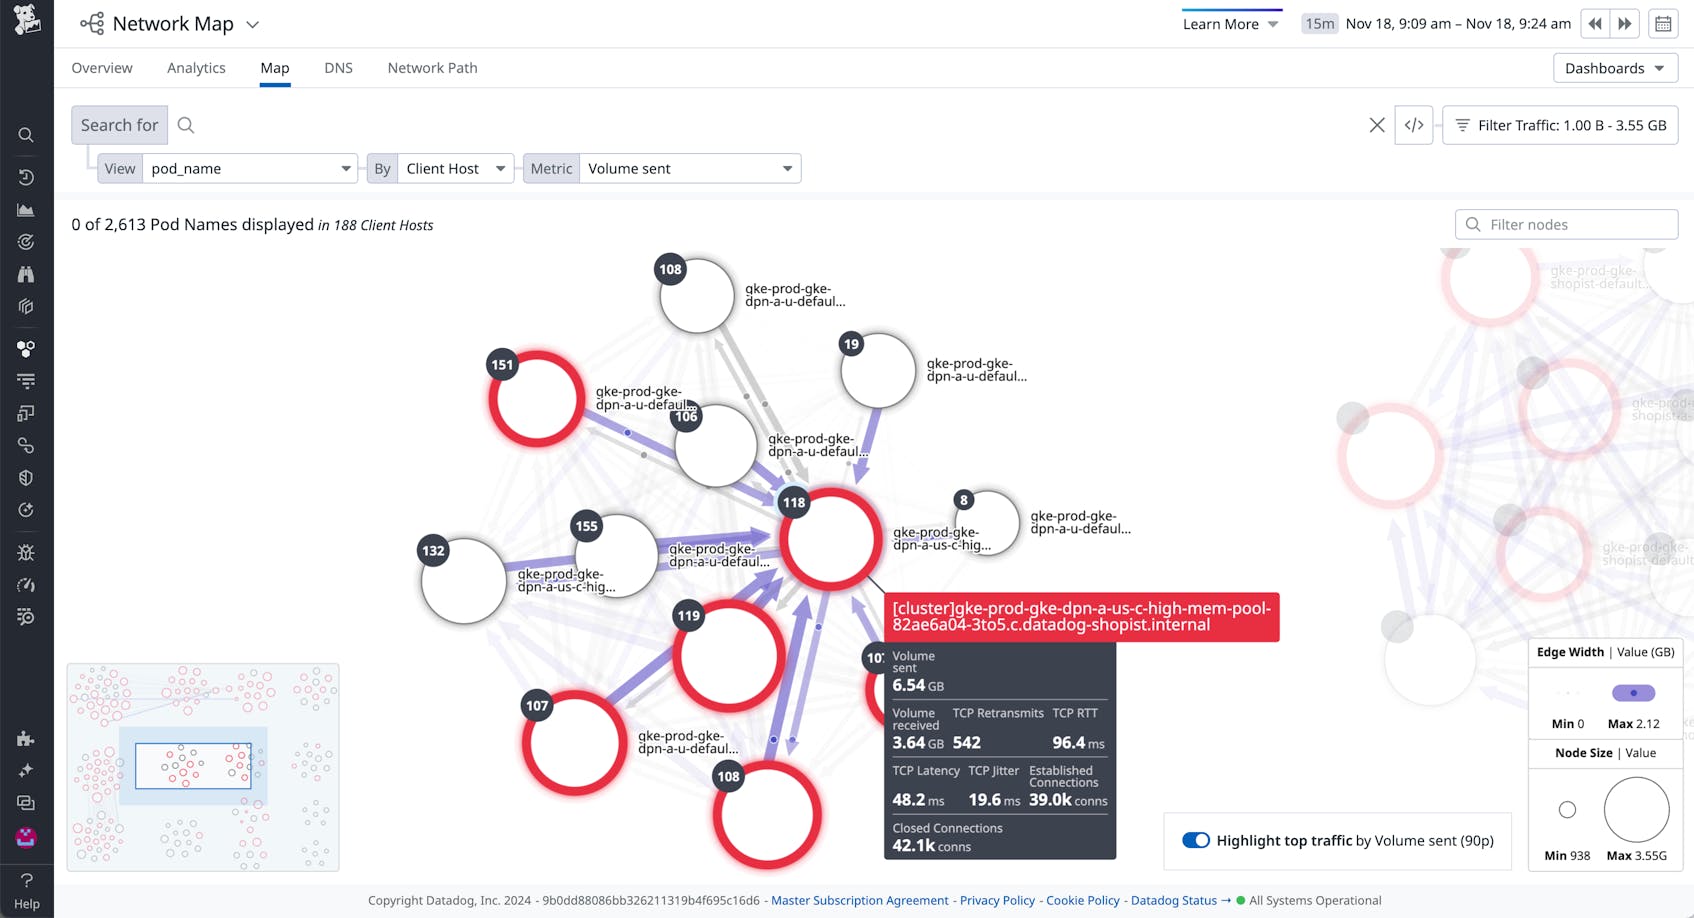Viewport: 1694px width, 918px height.
Task: Expand the Dashboards dropdown
Action: [x=1614, y=68]
